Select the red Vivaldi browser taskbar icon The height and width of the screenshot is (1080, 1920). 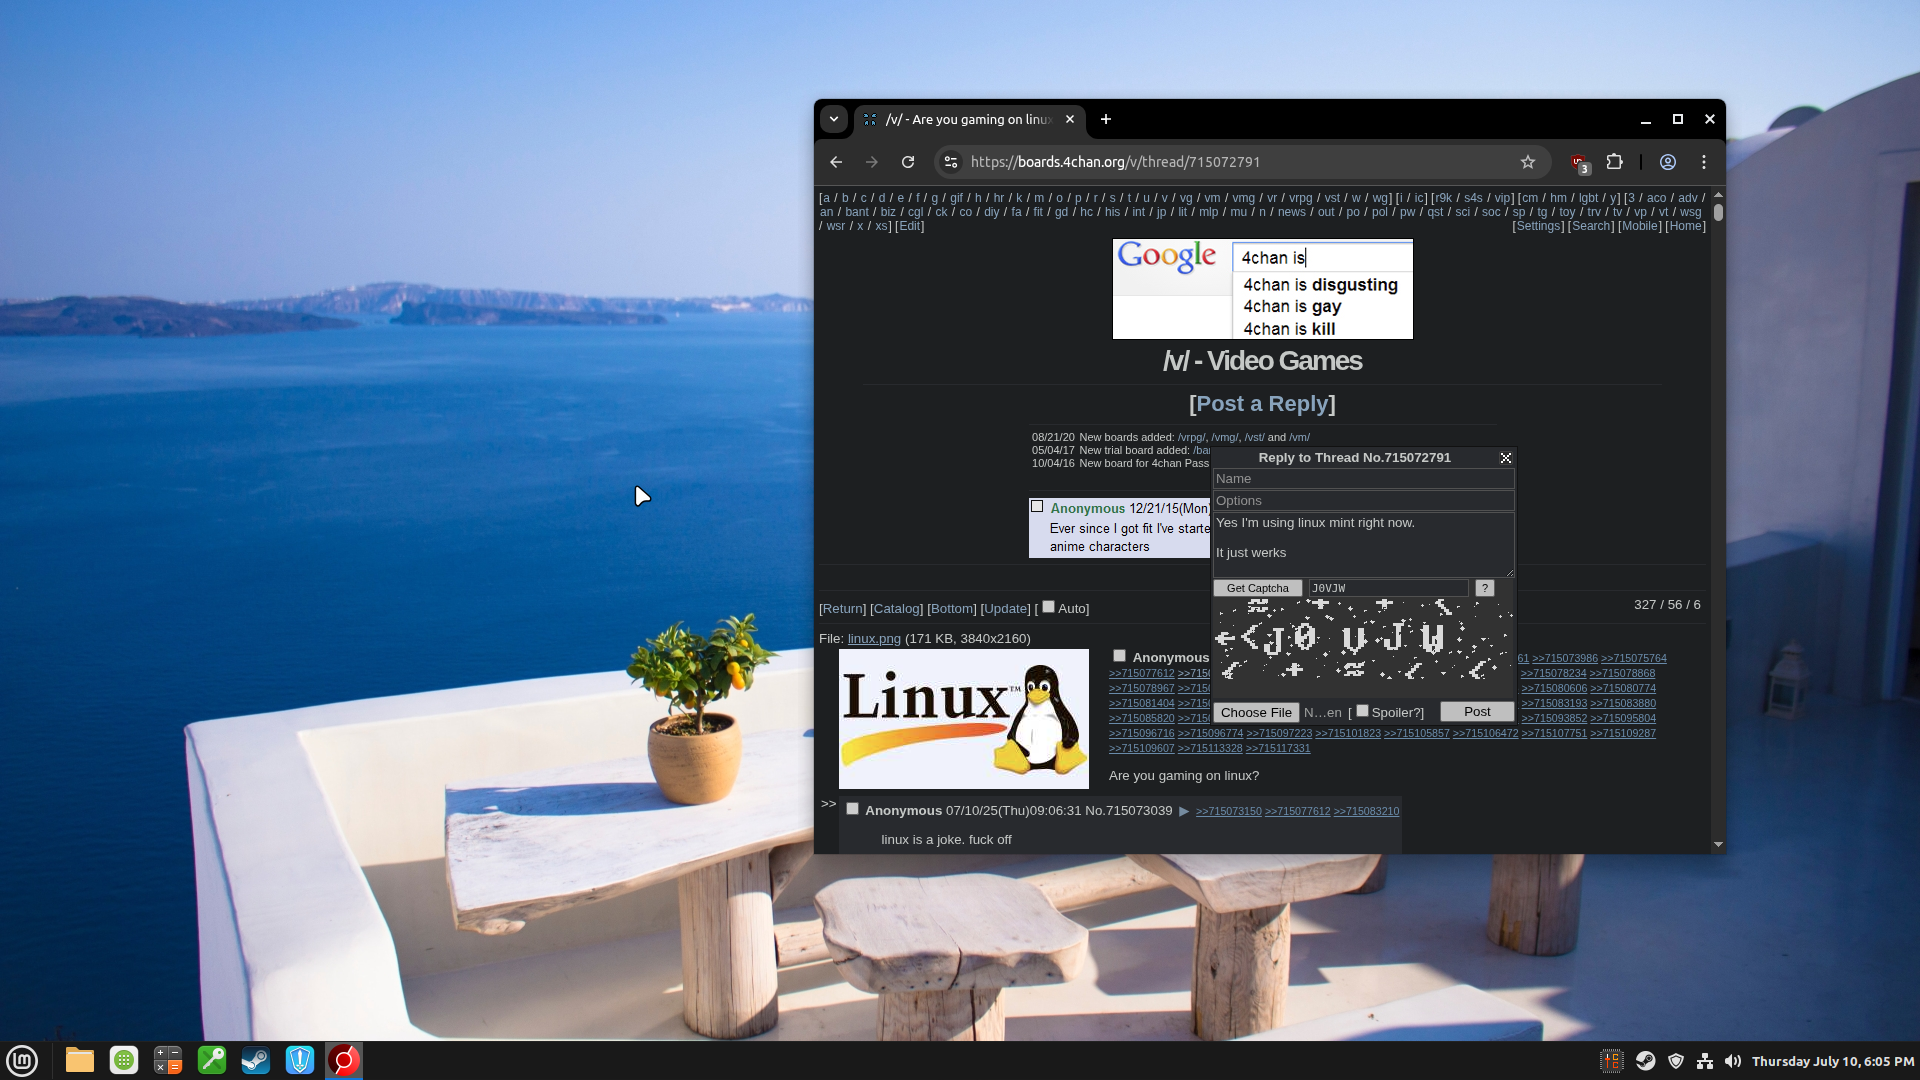(344, 1060)
